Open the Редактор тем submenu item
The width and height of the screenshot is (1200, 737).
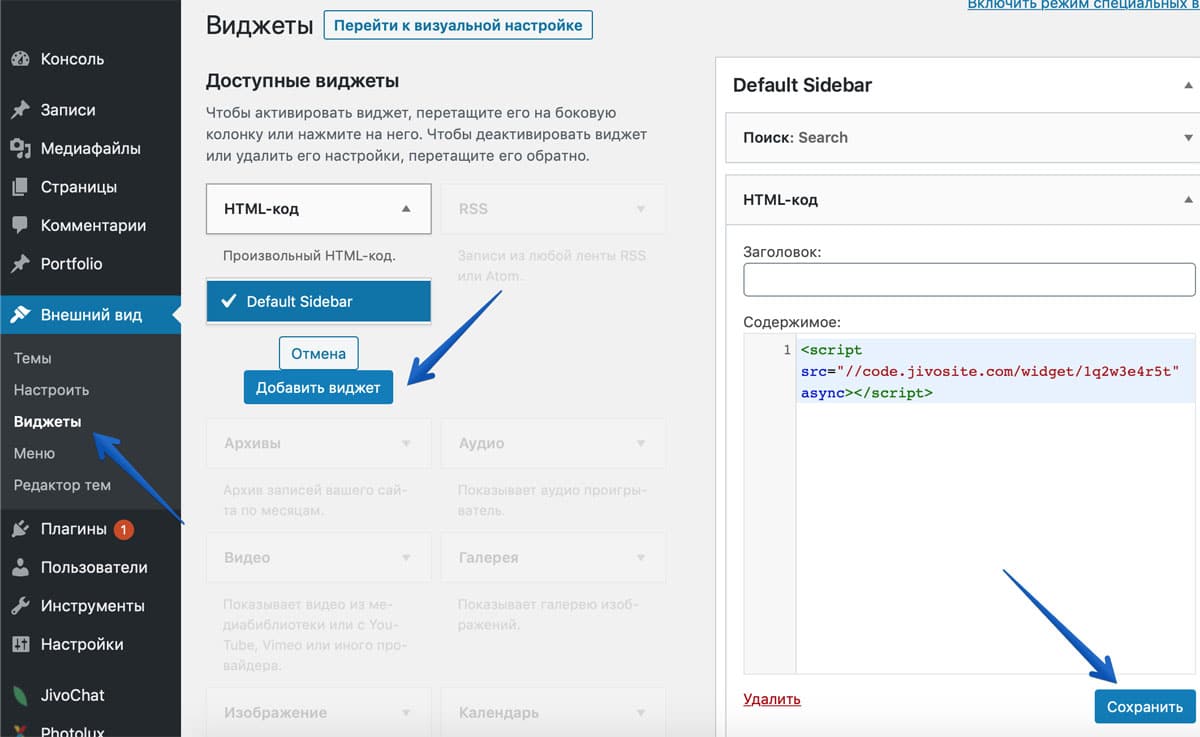click(x=62, y=485)
